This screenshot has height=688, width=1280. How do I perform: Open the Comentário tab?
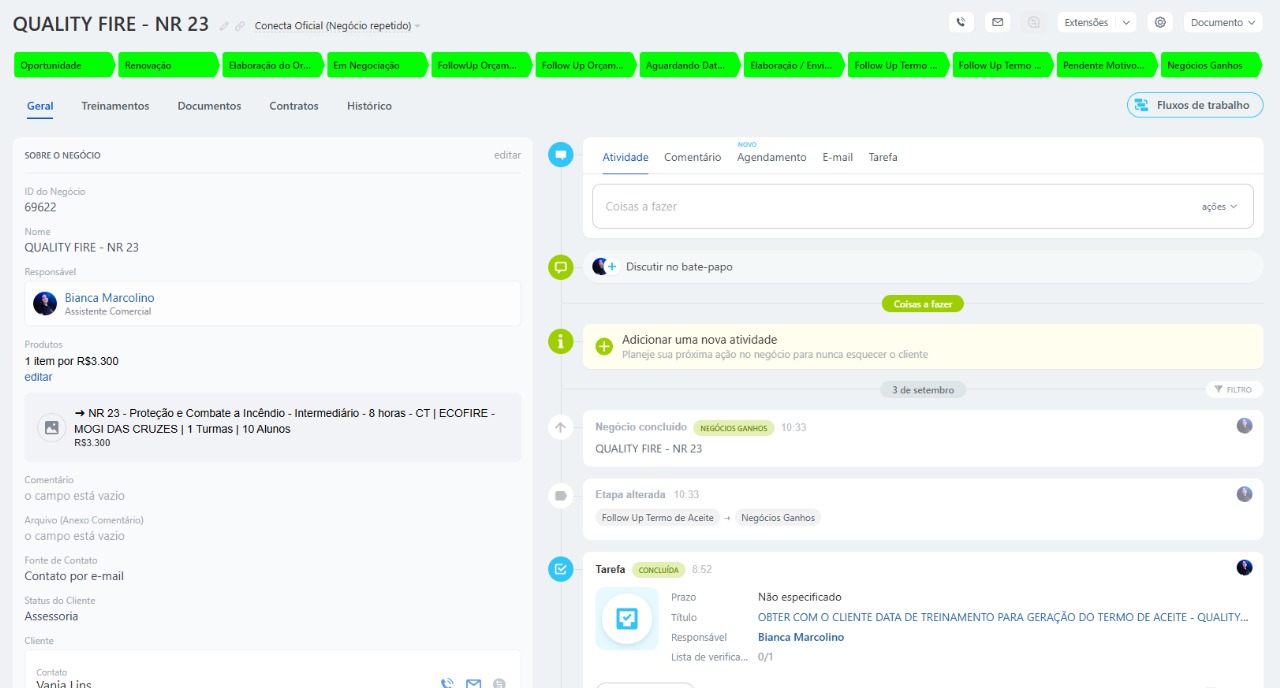[692, 157]
